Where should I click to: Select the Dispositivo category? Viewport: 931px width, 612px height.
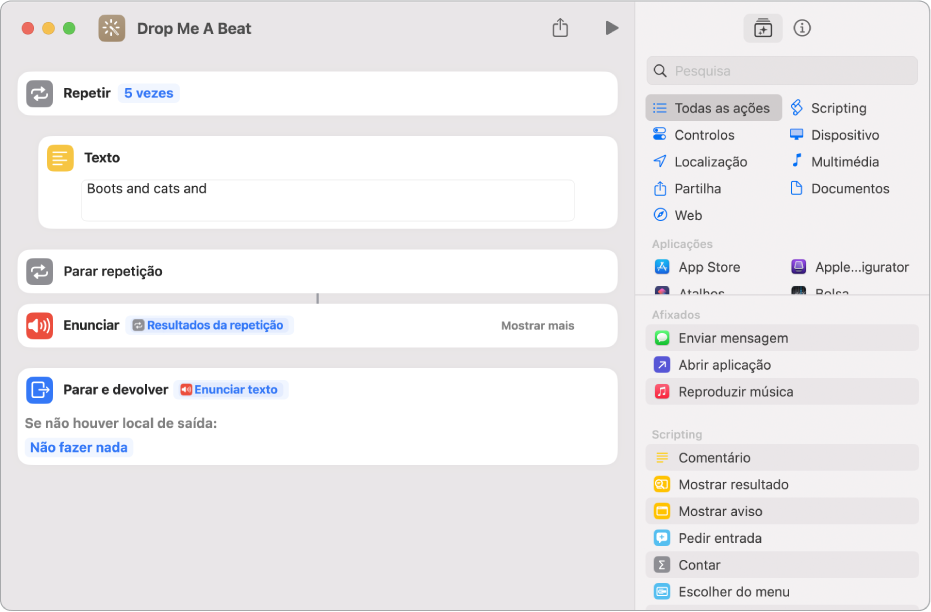pyautogui.click(x=834, y=135)
